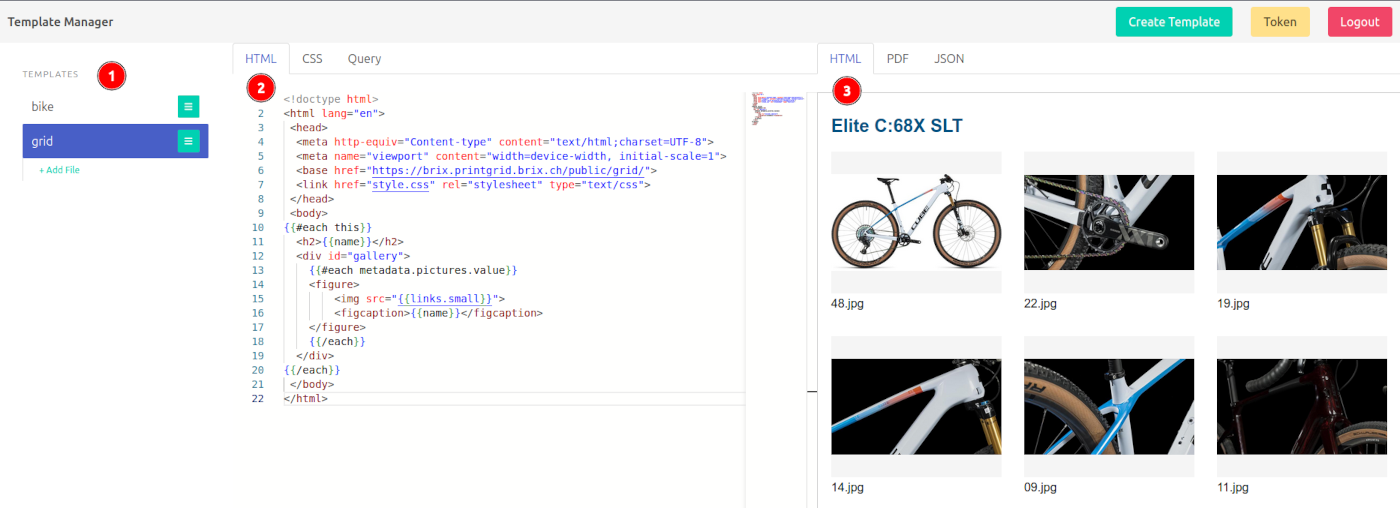This screenshot has width=1400, height=508.
Task: Switch to the editor HTML tab
Action: point(261,58)
